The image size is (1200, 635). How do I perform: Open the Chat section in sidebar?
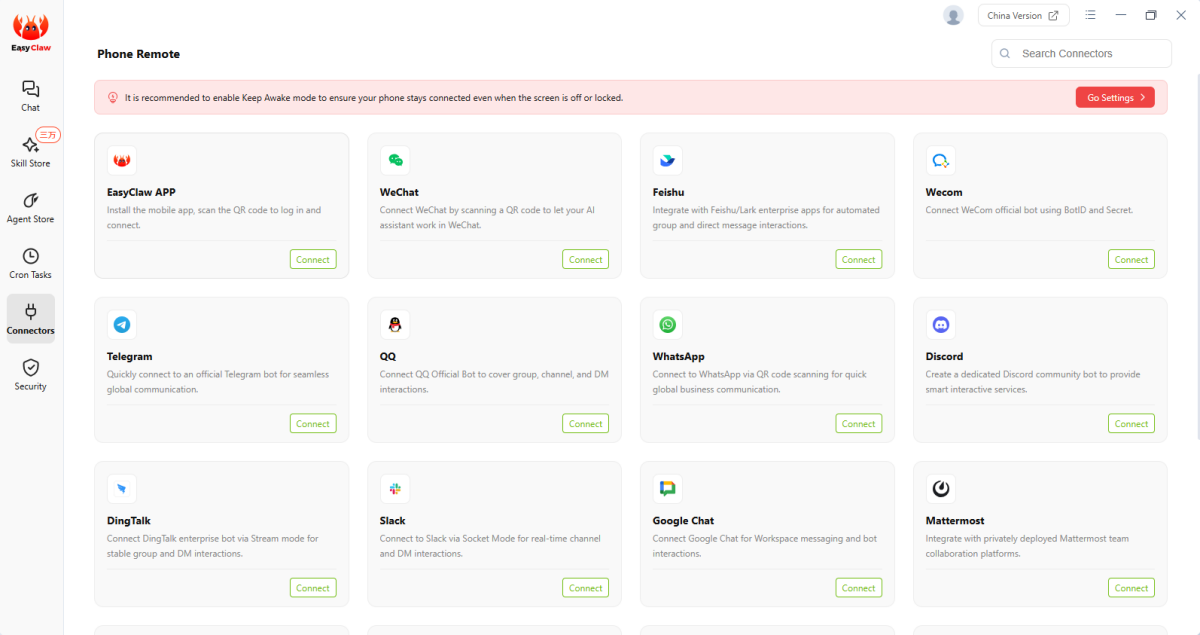click(31, 96)
